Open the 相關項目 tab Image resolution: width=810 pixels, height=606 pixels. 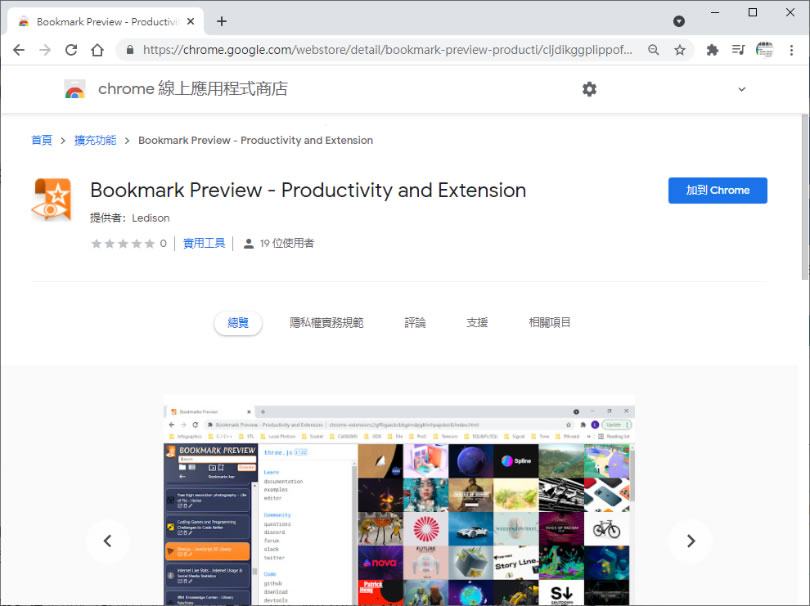click(x=550, y=322)
